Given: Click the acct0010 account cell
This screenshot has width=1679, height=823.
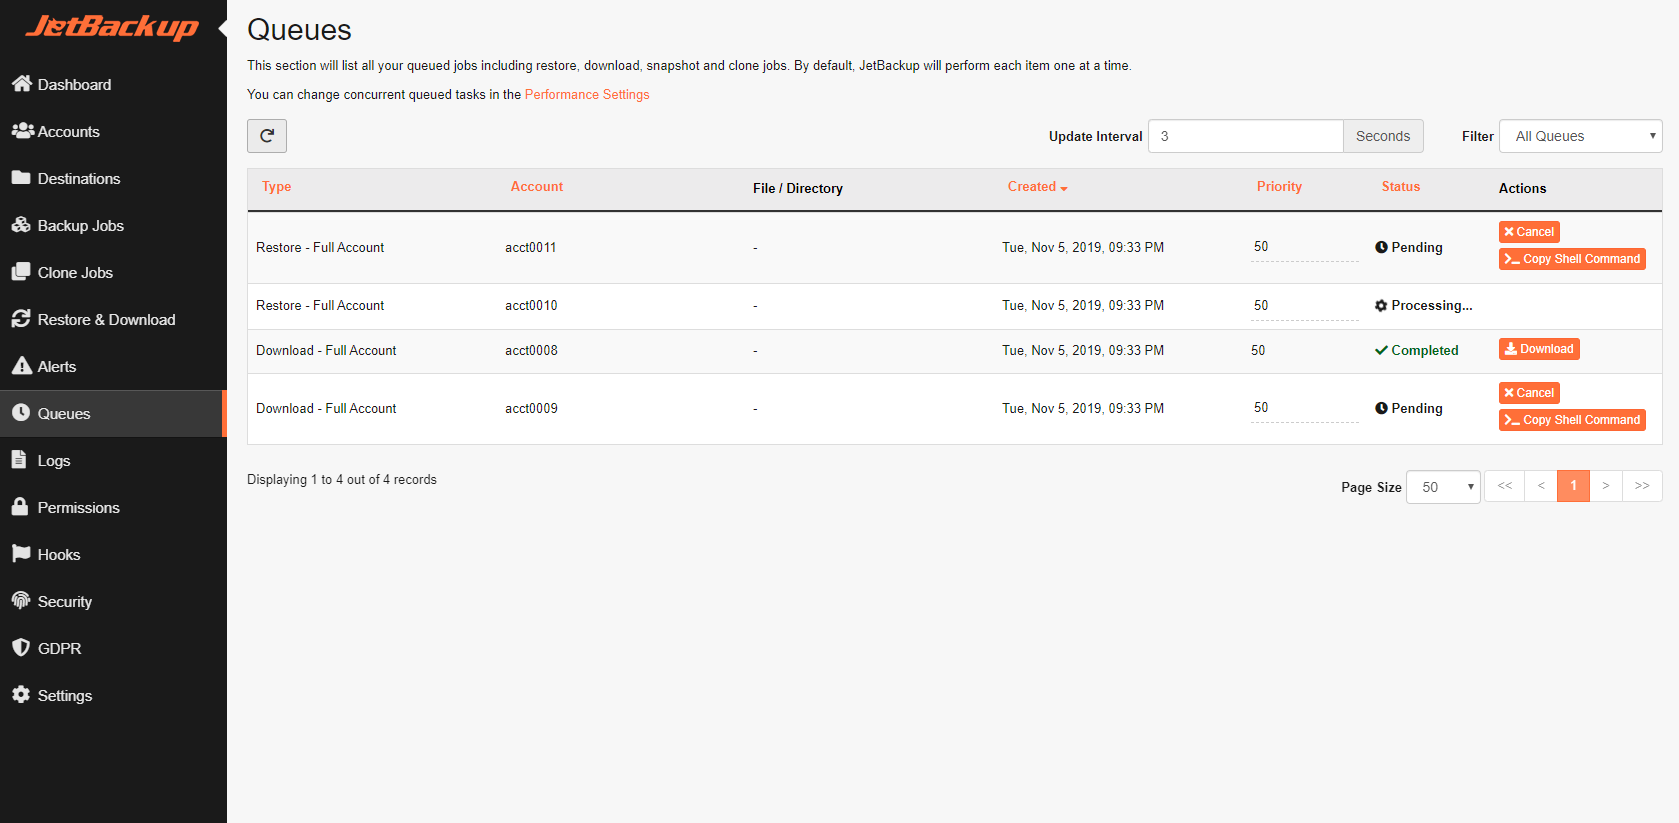Looking at the screenshot, I should tap(531, 306).
